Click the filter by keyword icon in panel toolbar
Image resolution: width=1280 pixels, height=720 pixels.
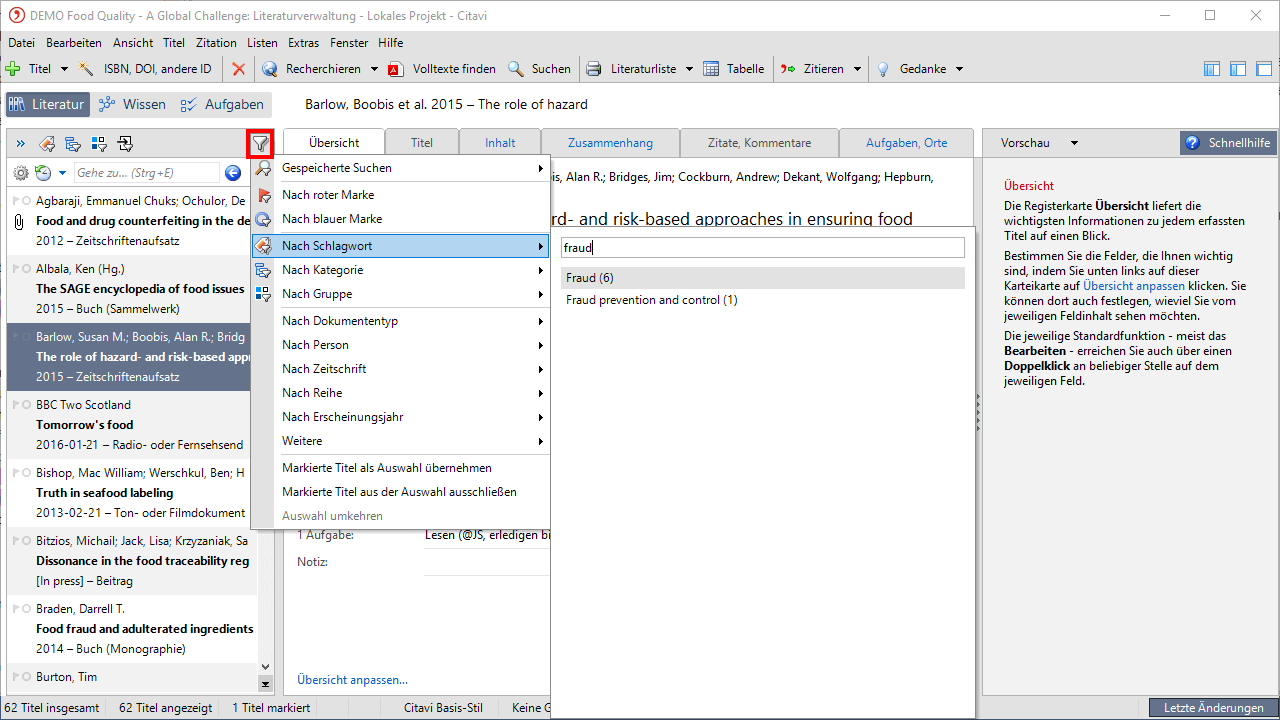46,144
